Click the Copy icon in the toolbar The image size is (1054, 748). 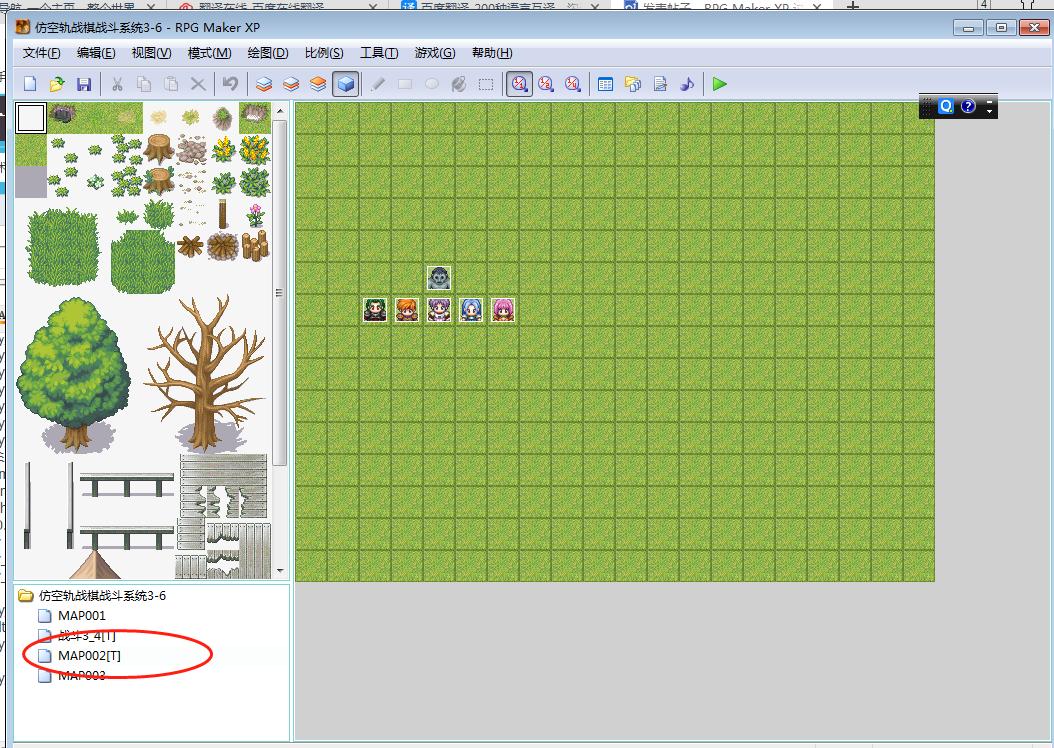[144, 84]
